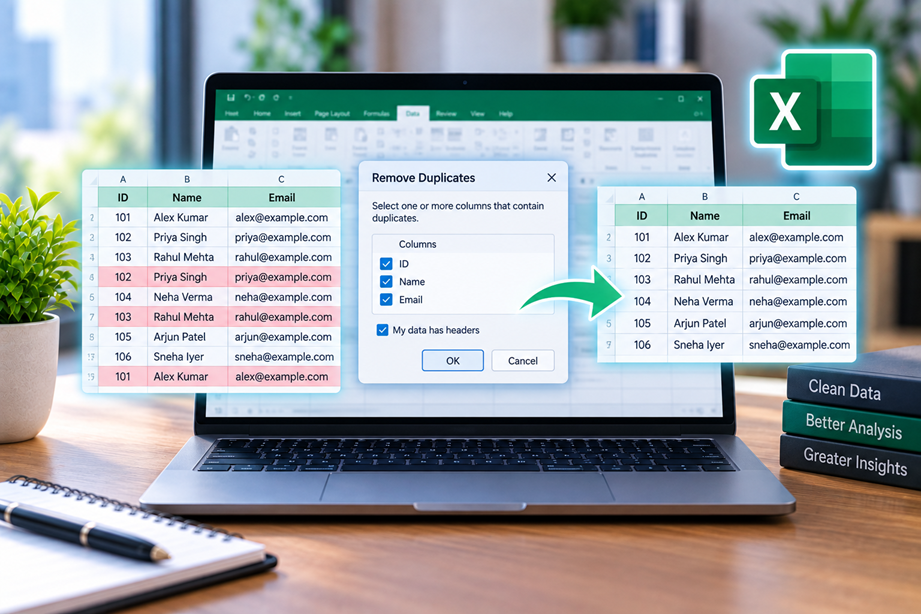Toggle the Name column checkbox
Viewport: 921px width, 614px height.
(386, 281)
